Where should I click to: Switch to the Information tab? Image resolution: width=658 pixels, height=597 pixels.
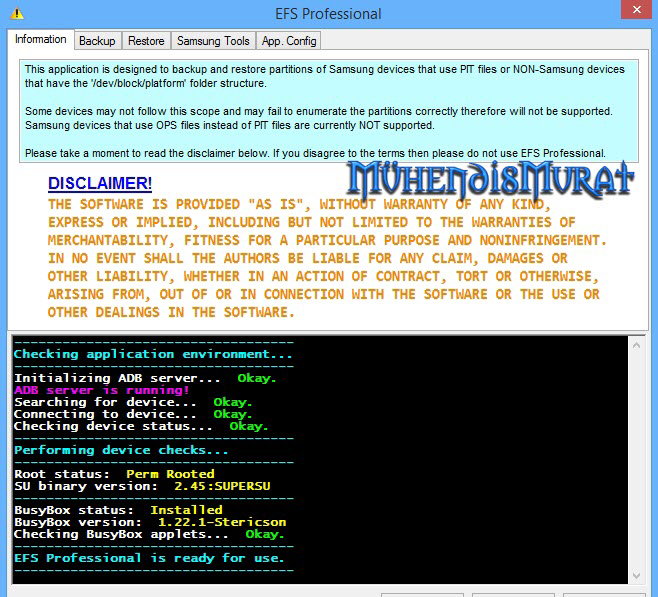tap(41, 40)
